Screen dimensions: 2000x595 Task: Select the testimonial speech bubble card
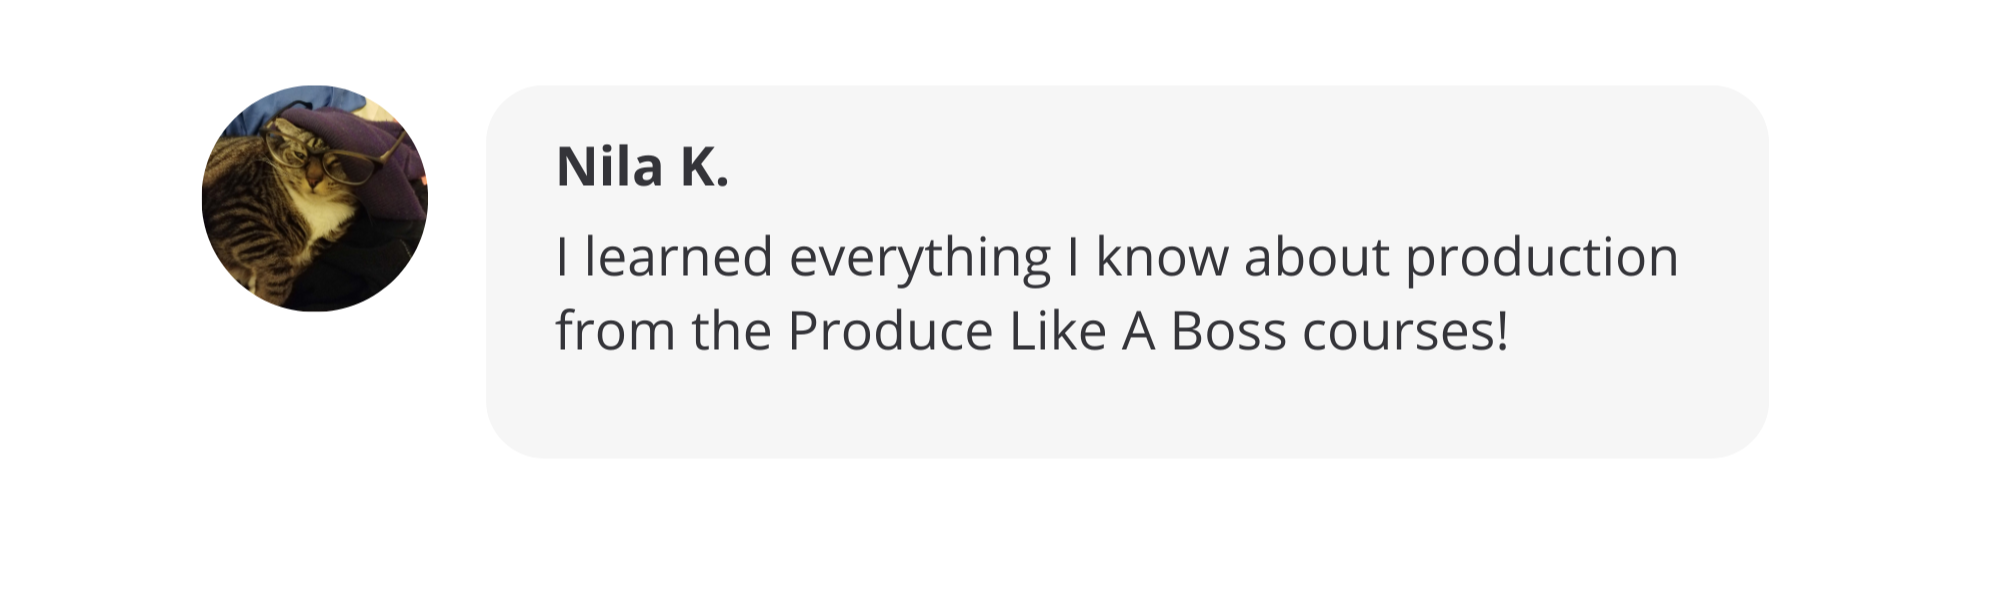(x=1127, y=271)
